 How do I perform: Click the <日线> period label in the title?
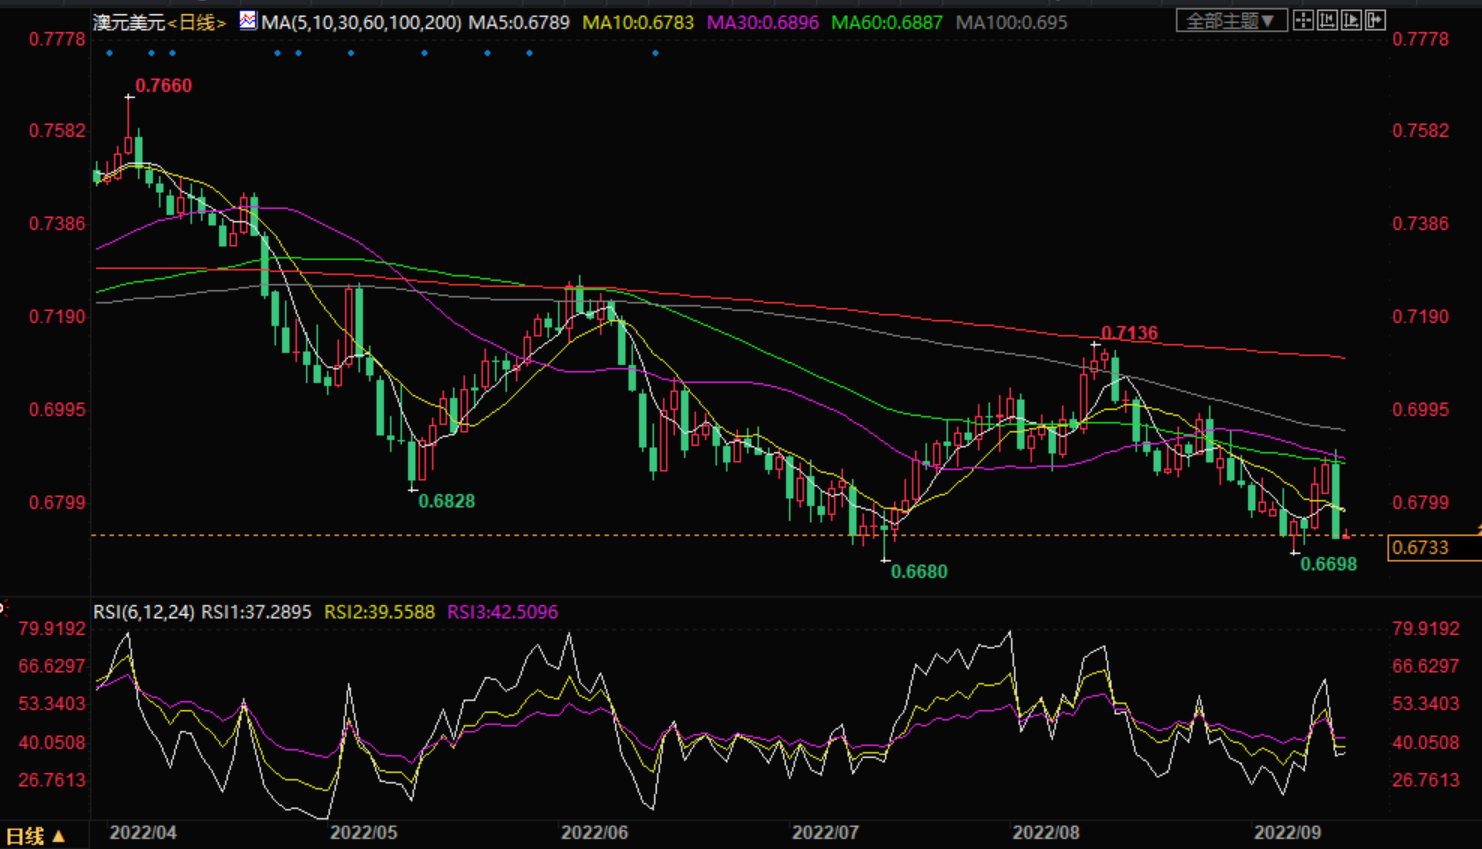197,22
